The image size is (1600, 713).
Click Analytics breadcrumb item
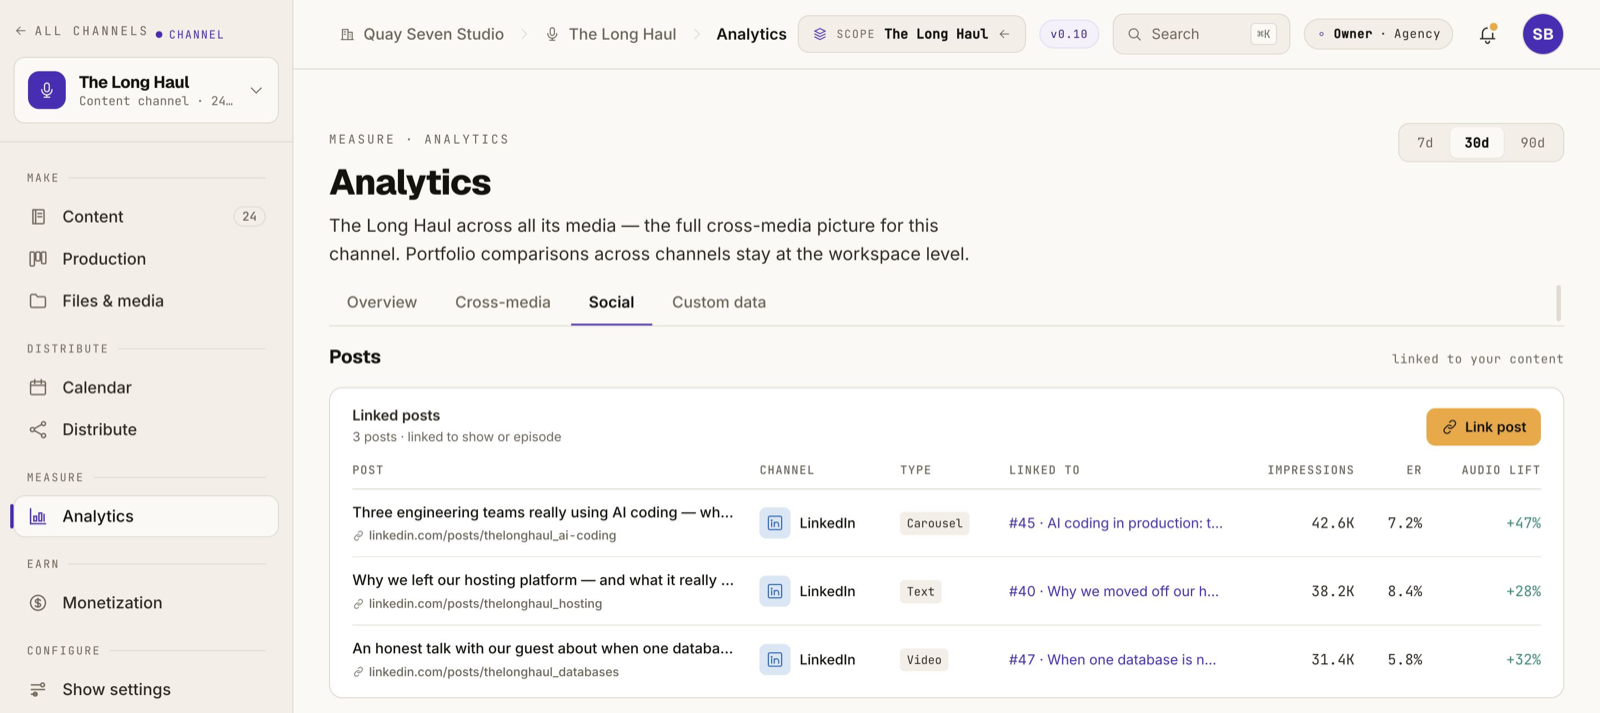pyautogui.click(x=751, y=34)
